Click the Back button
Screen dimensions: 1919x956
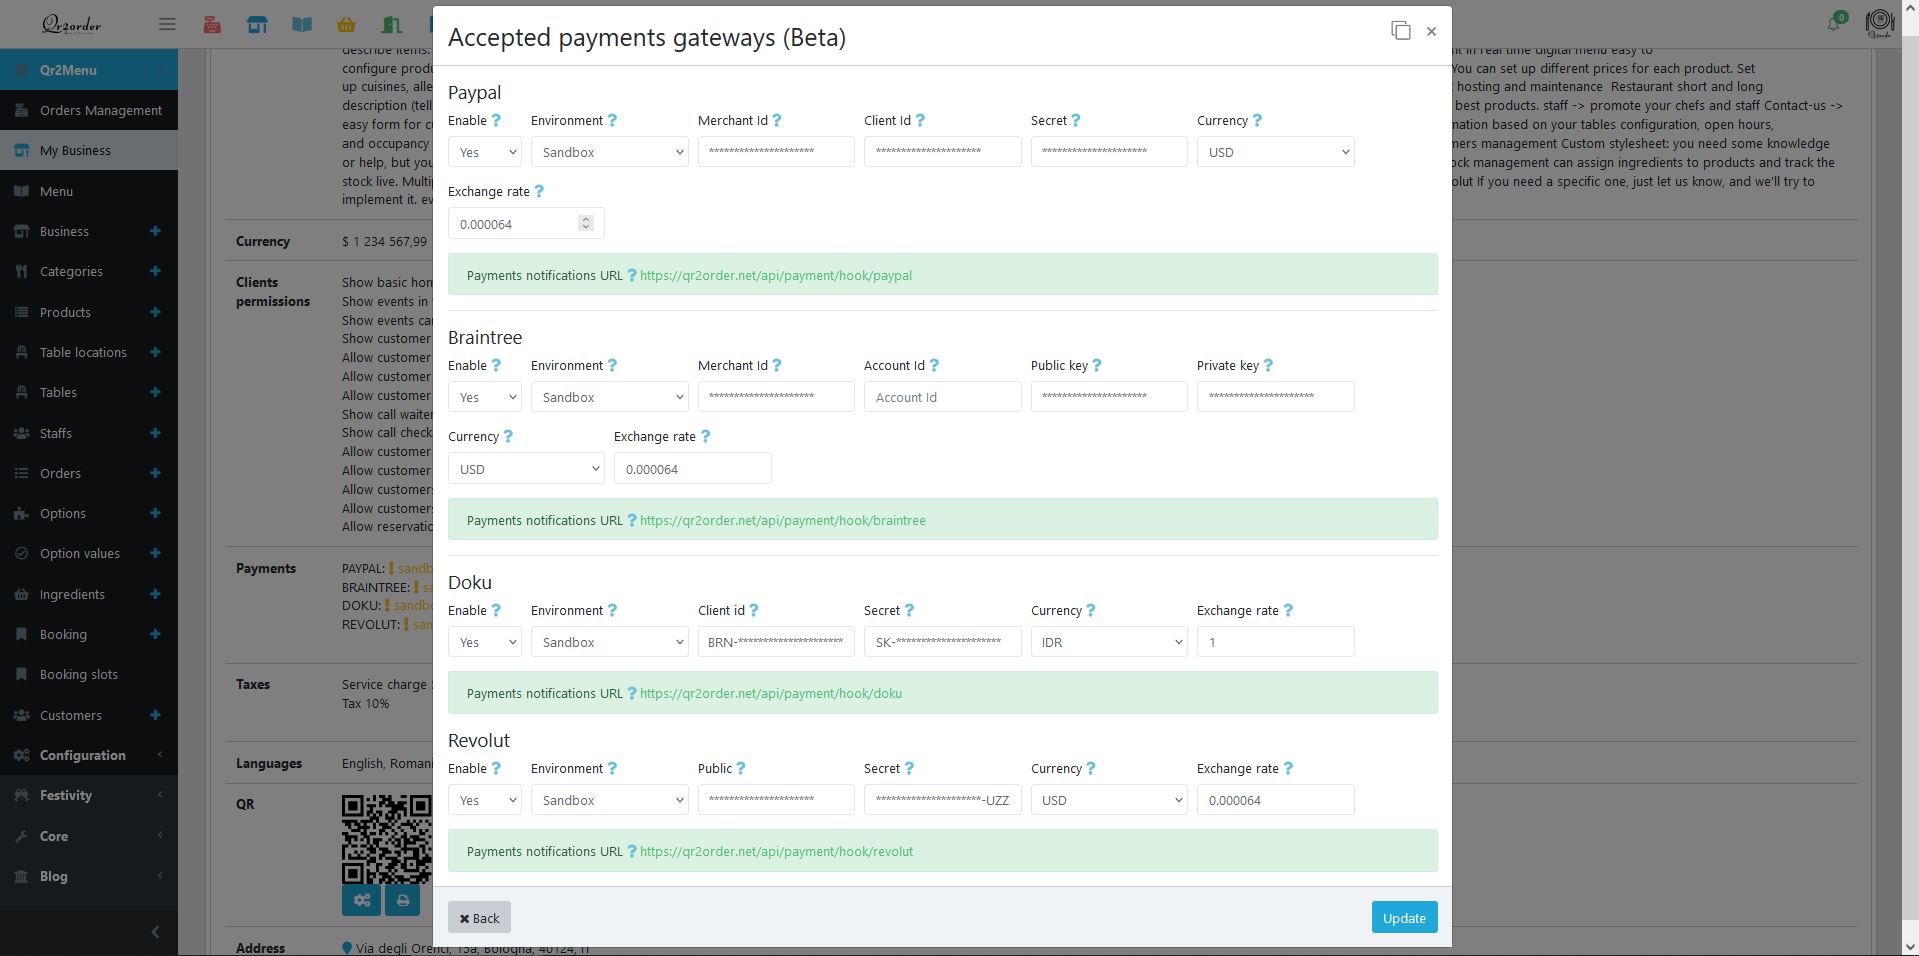479,918
